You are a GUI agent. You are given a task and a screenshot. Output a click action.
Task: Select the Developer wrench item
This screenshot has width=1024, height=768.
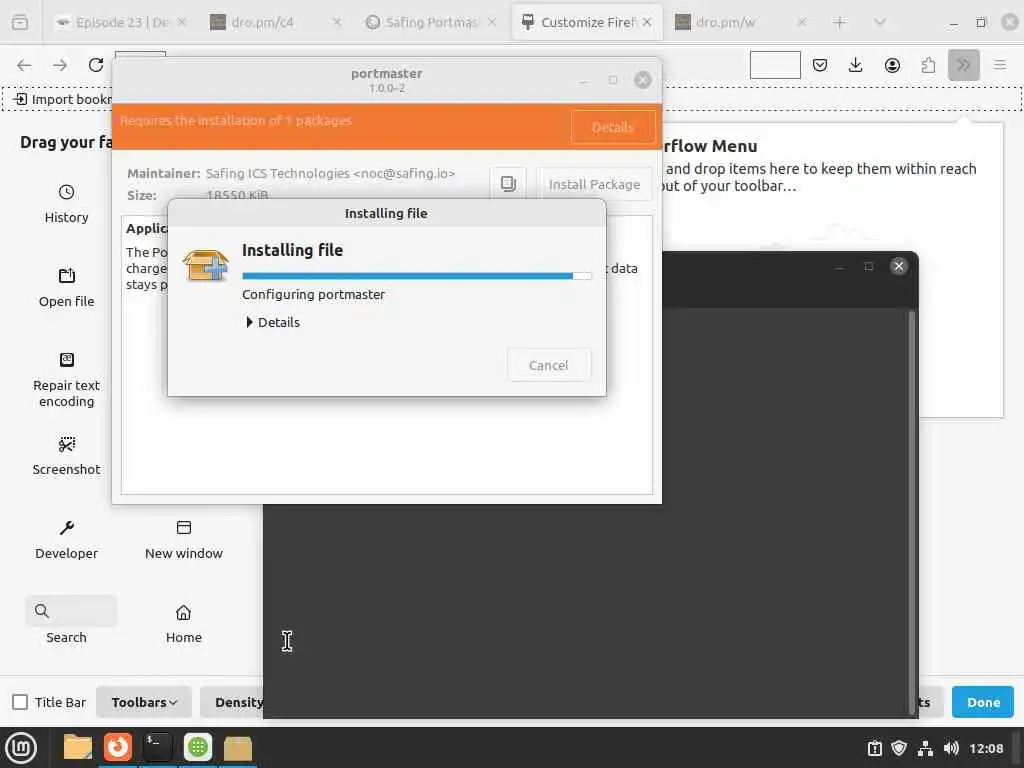click(x=66, y=540)
